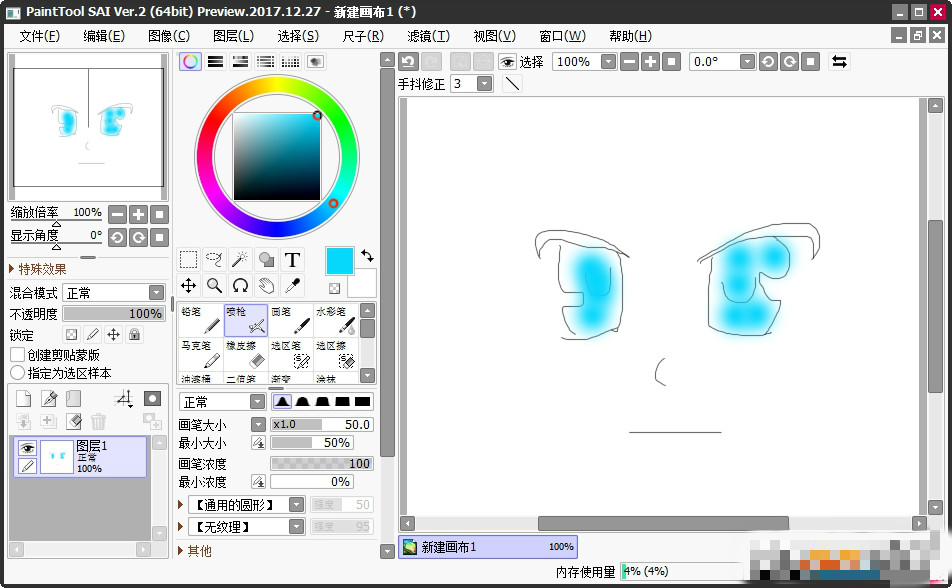Open the 滤镜(T) menu
Screen dimensions: 952x588
[x=428, y=36]
